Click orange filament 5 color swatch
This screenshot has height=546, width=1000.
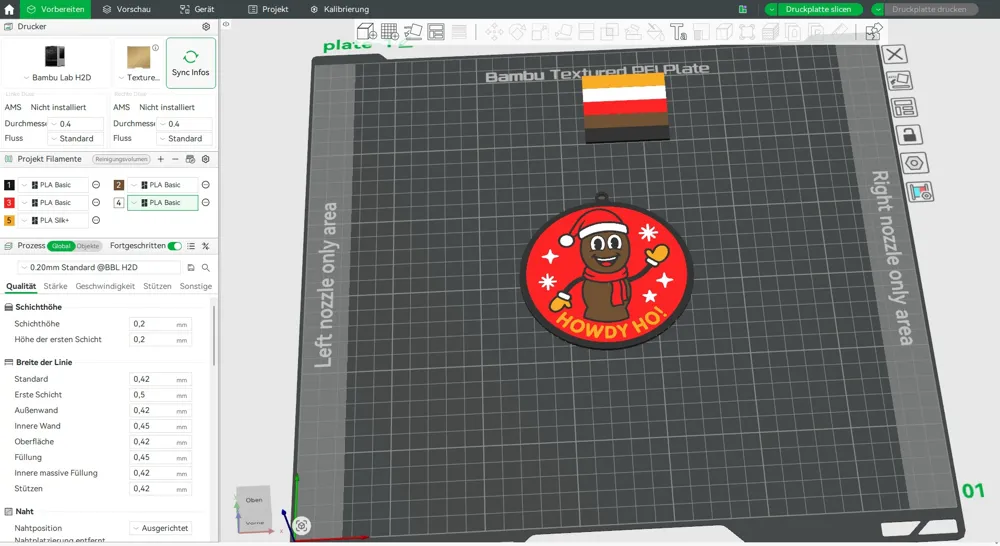point(9,221)
